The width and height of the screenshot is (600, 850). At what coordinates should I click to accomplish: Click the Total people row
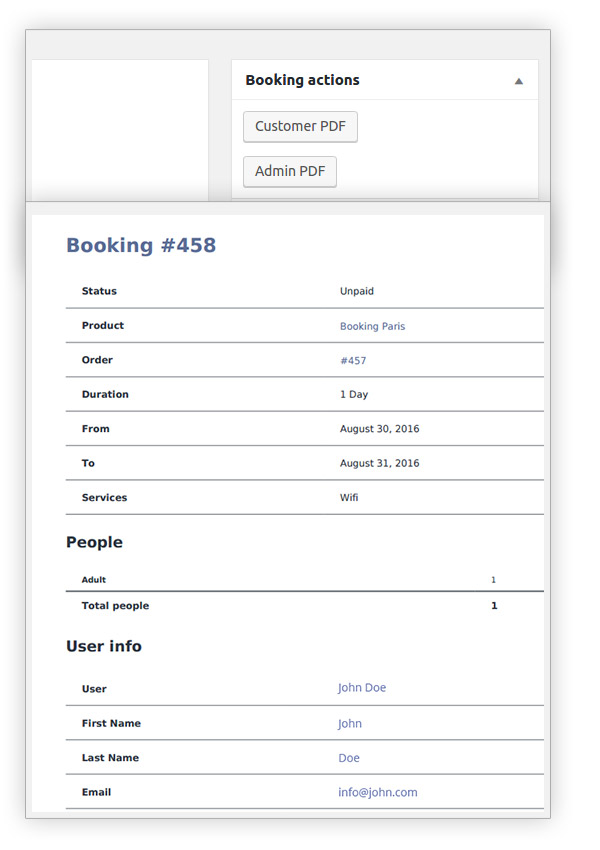tap(305, 606)
